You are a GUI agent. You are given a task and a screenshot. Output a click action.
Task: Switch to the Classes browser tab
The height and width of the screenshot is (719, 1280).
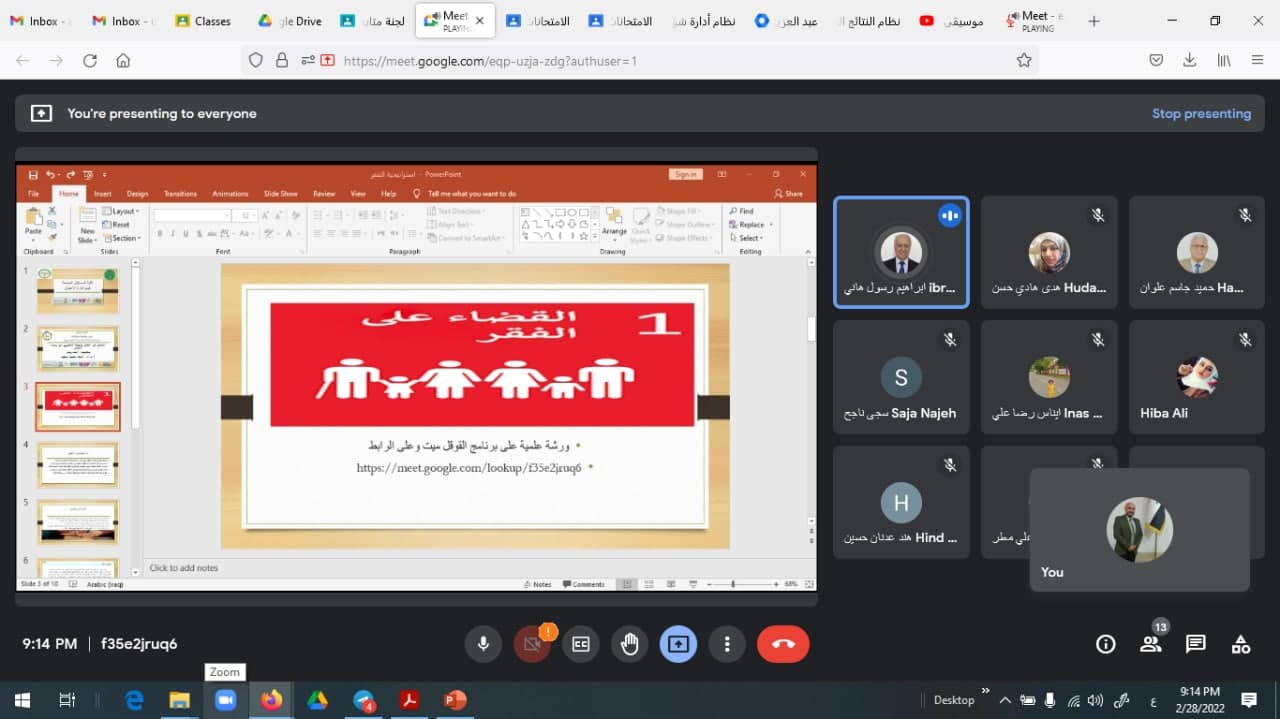pyautogui.click(x=204, y=21)
